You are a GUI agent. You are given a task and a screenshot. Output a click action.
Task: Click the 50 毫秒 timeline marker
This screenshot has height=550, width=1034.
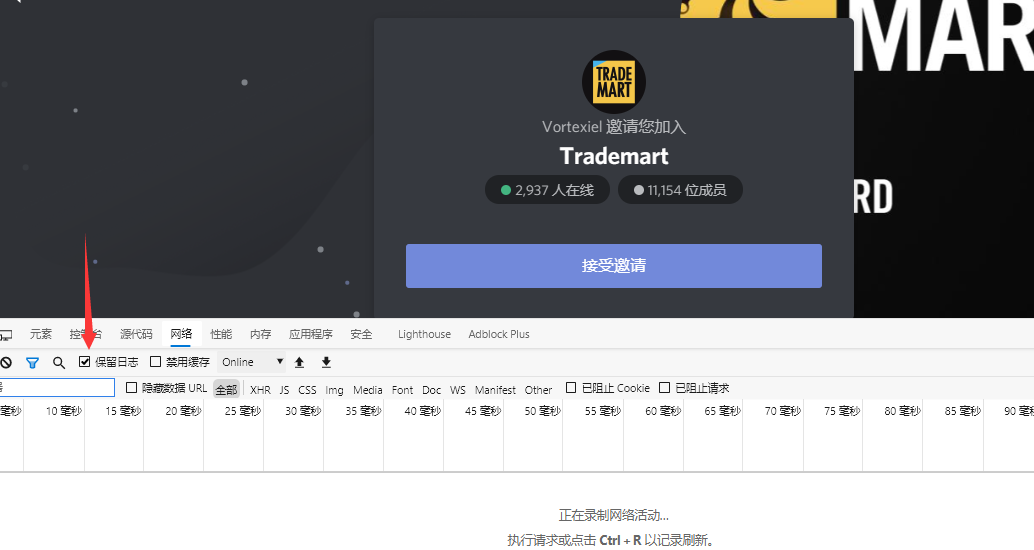[x=542, y=411]
